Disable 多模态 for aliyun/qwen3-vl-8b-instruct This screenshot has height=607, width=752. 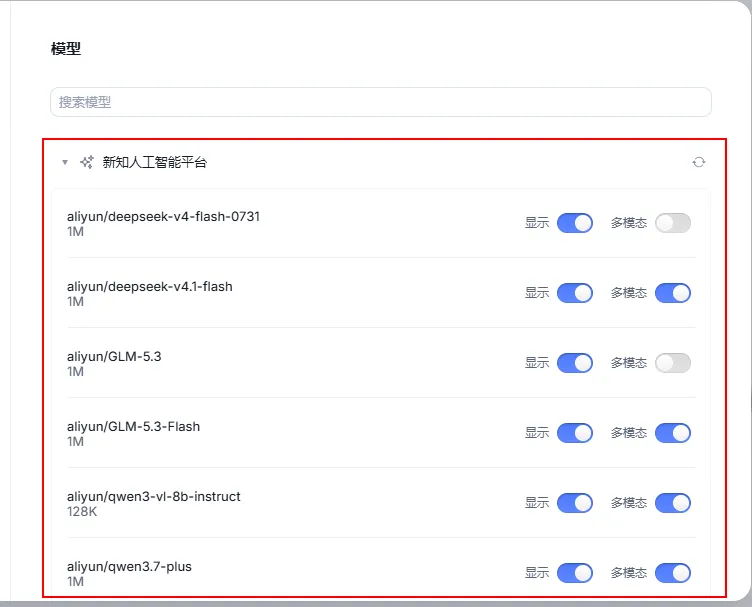tap(673, 503)
